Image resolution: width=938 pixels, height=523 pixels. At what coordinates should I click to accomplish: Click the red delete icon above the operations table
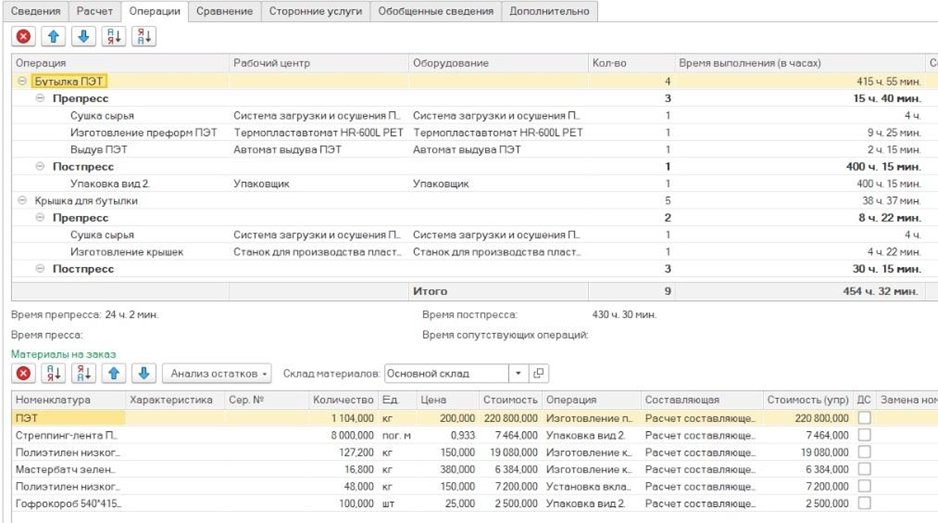pyautogui.click(x=23, y=37)
